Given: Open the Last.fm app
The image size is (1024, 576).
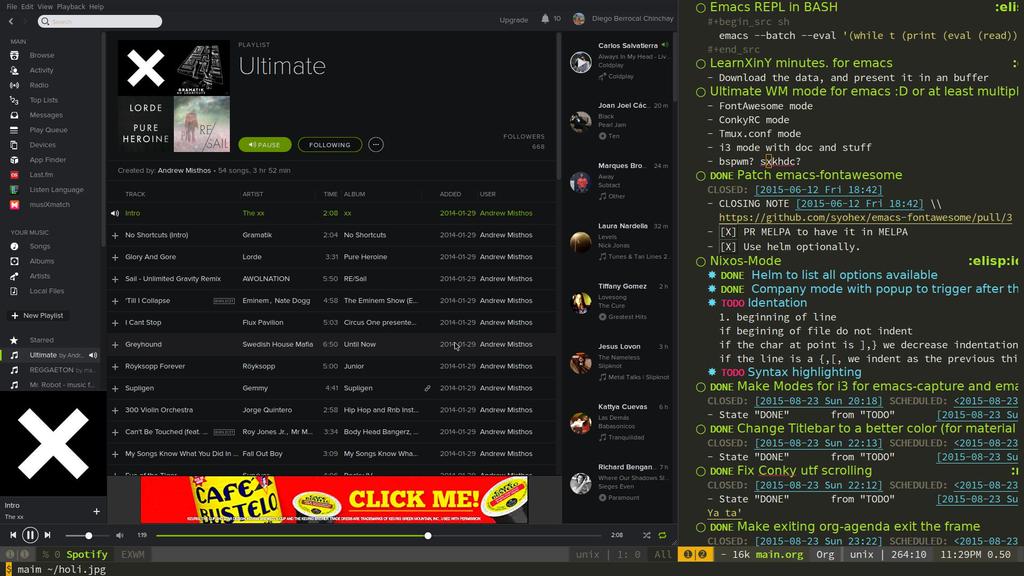Looking at the screenshot, I should tap(41, 175).
